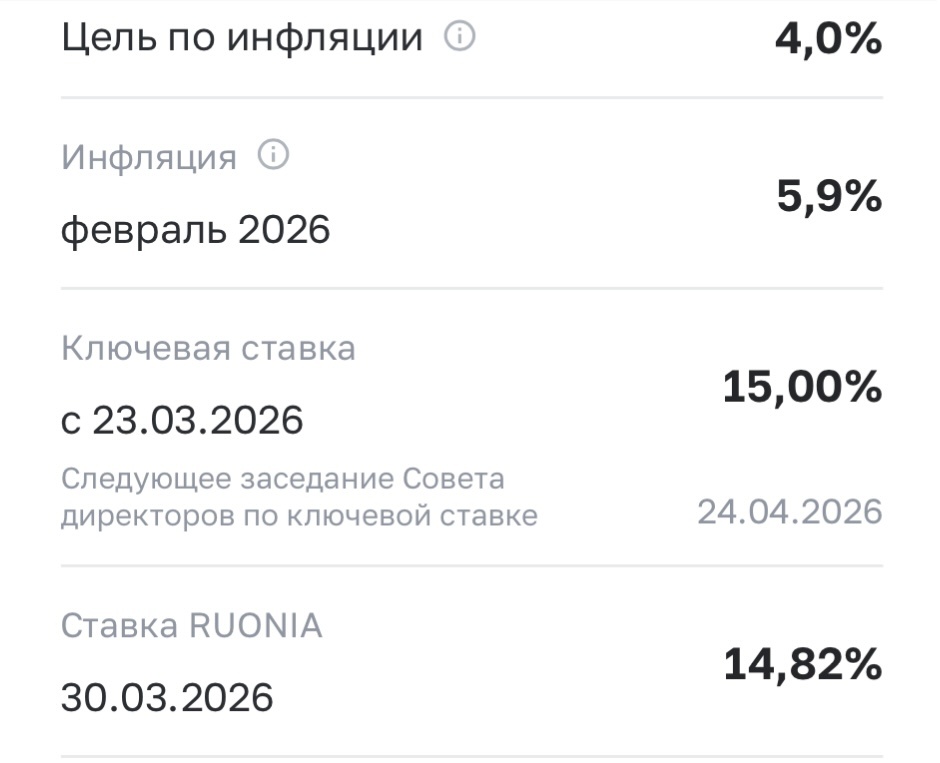Select the 5,9% inflation value
Screen dimensions: 940x763
[829, 197]
